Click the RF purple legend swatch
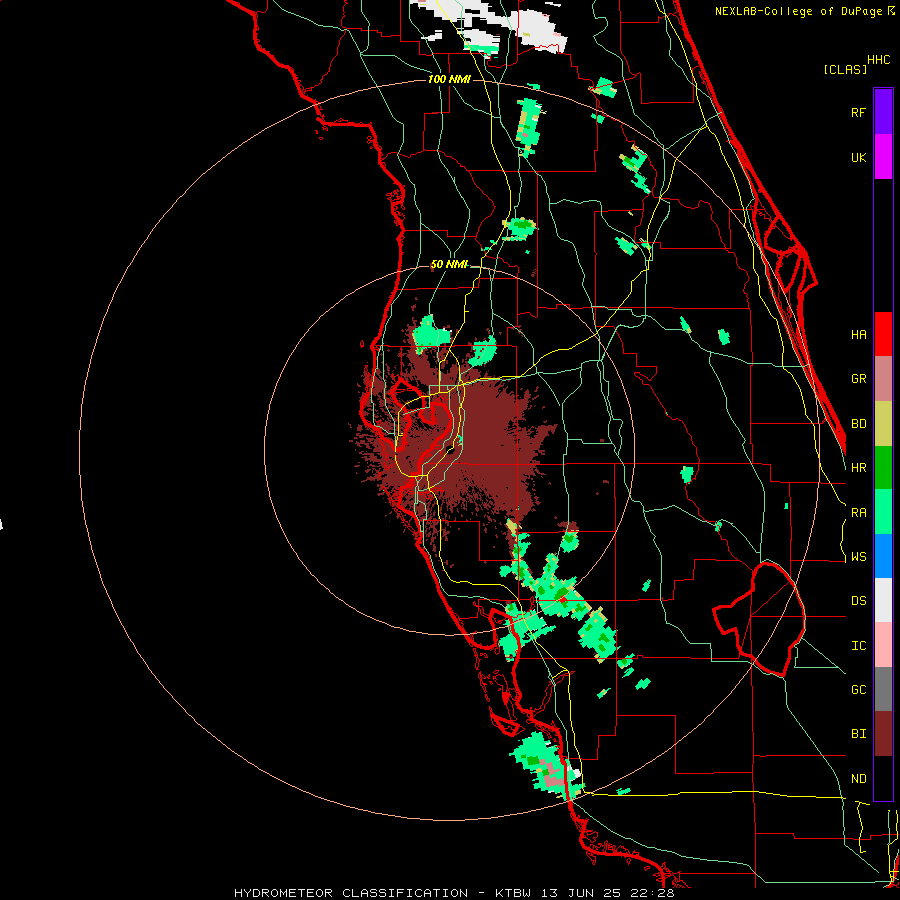 tap(883, 112)
